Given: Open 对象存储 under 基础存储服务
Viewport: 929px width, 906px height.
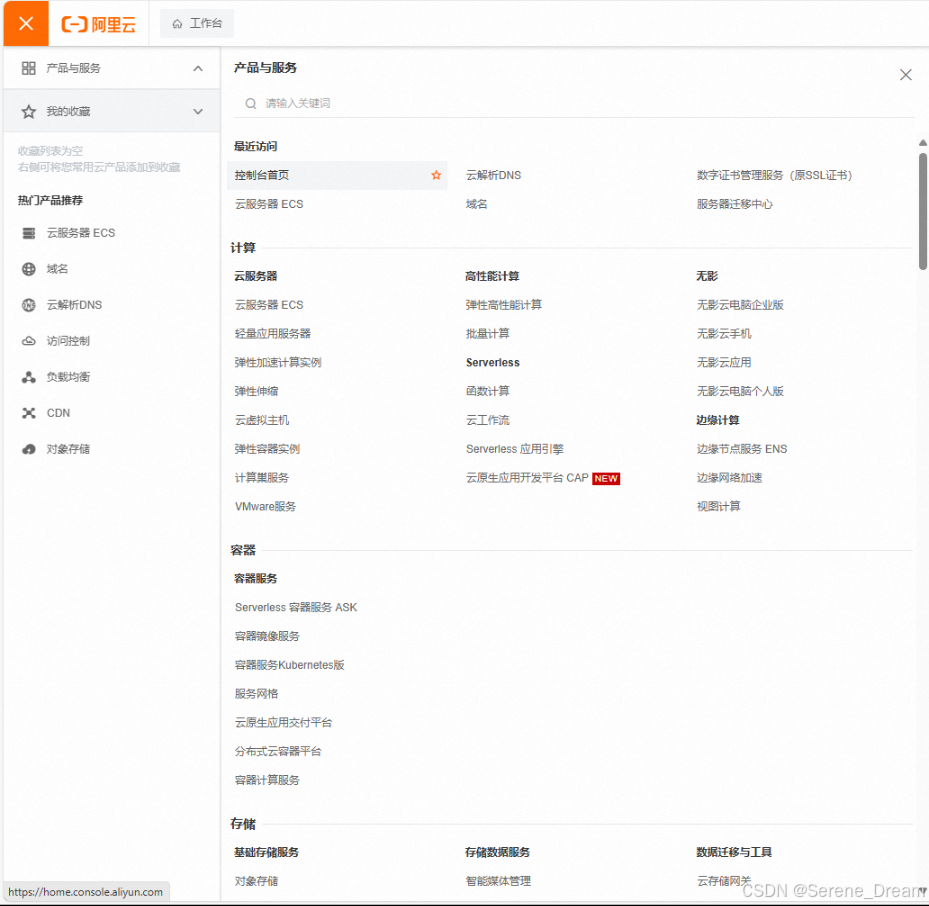Looking at the screenshot, I should (257, 882).
